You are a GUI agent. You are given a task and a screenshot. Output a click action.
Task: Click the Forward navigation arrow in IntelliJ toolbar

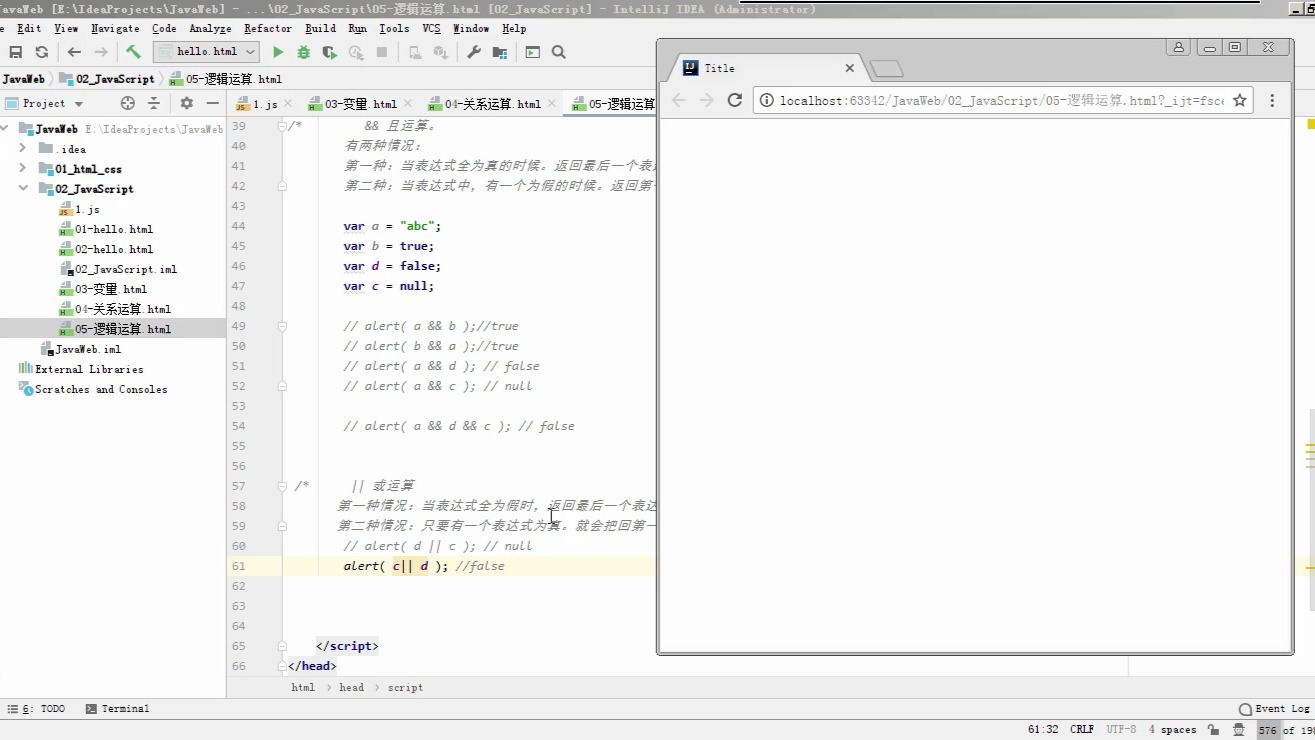101,52
